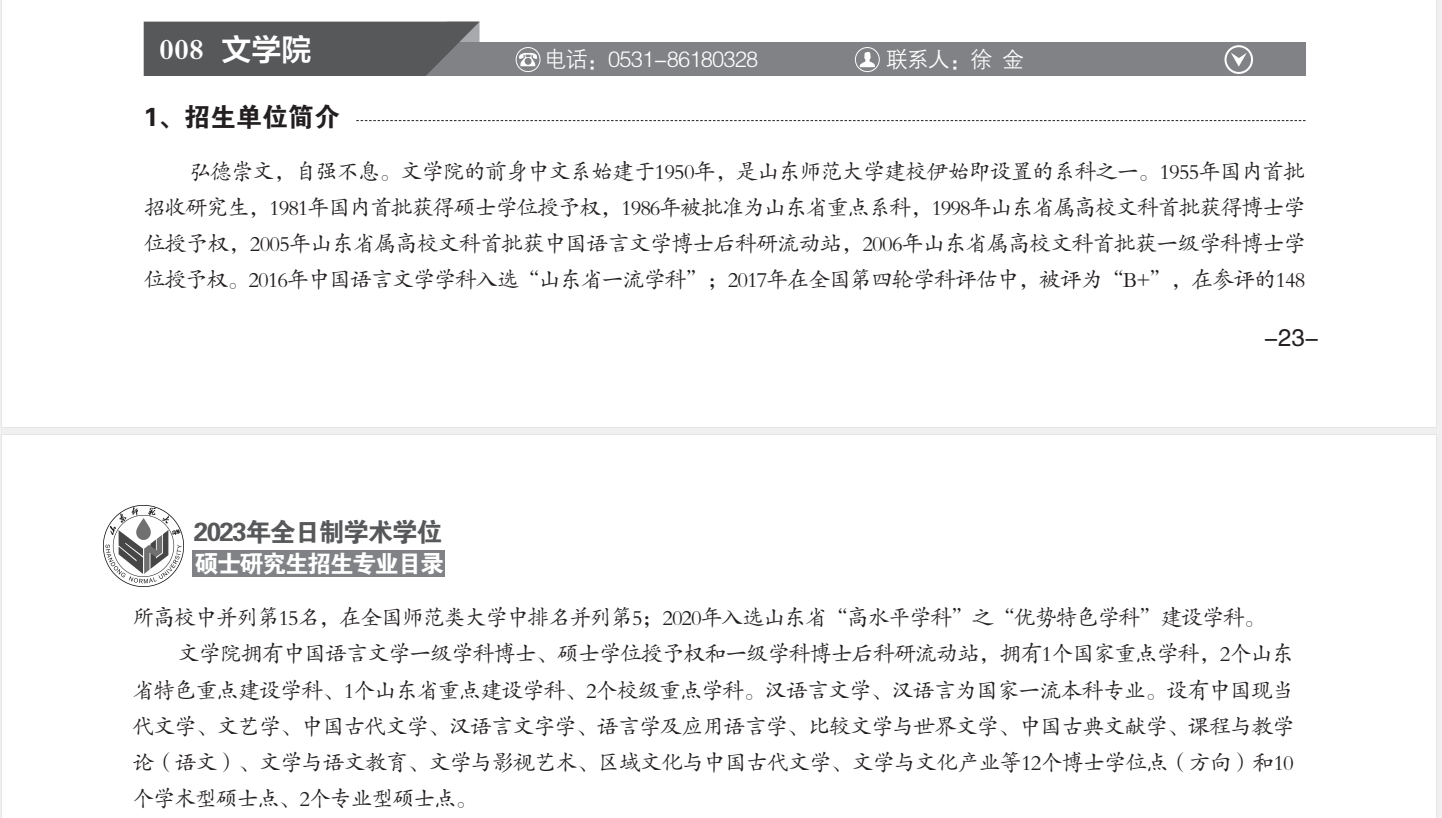Image resolution: width=1442 pixels, height=818 pixels.
Task: Click the "硕士研究生招生专业目录" banner
Action: tap(319, 564)
